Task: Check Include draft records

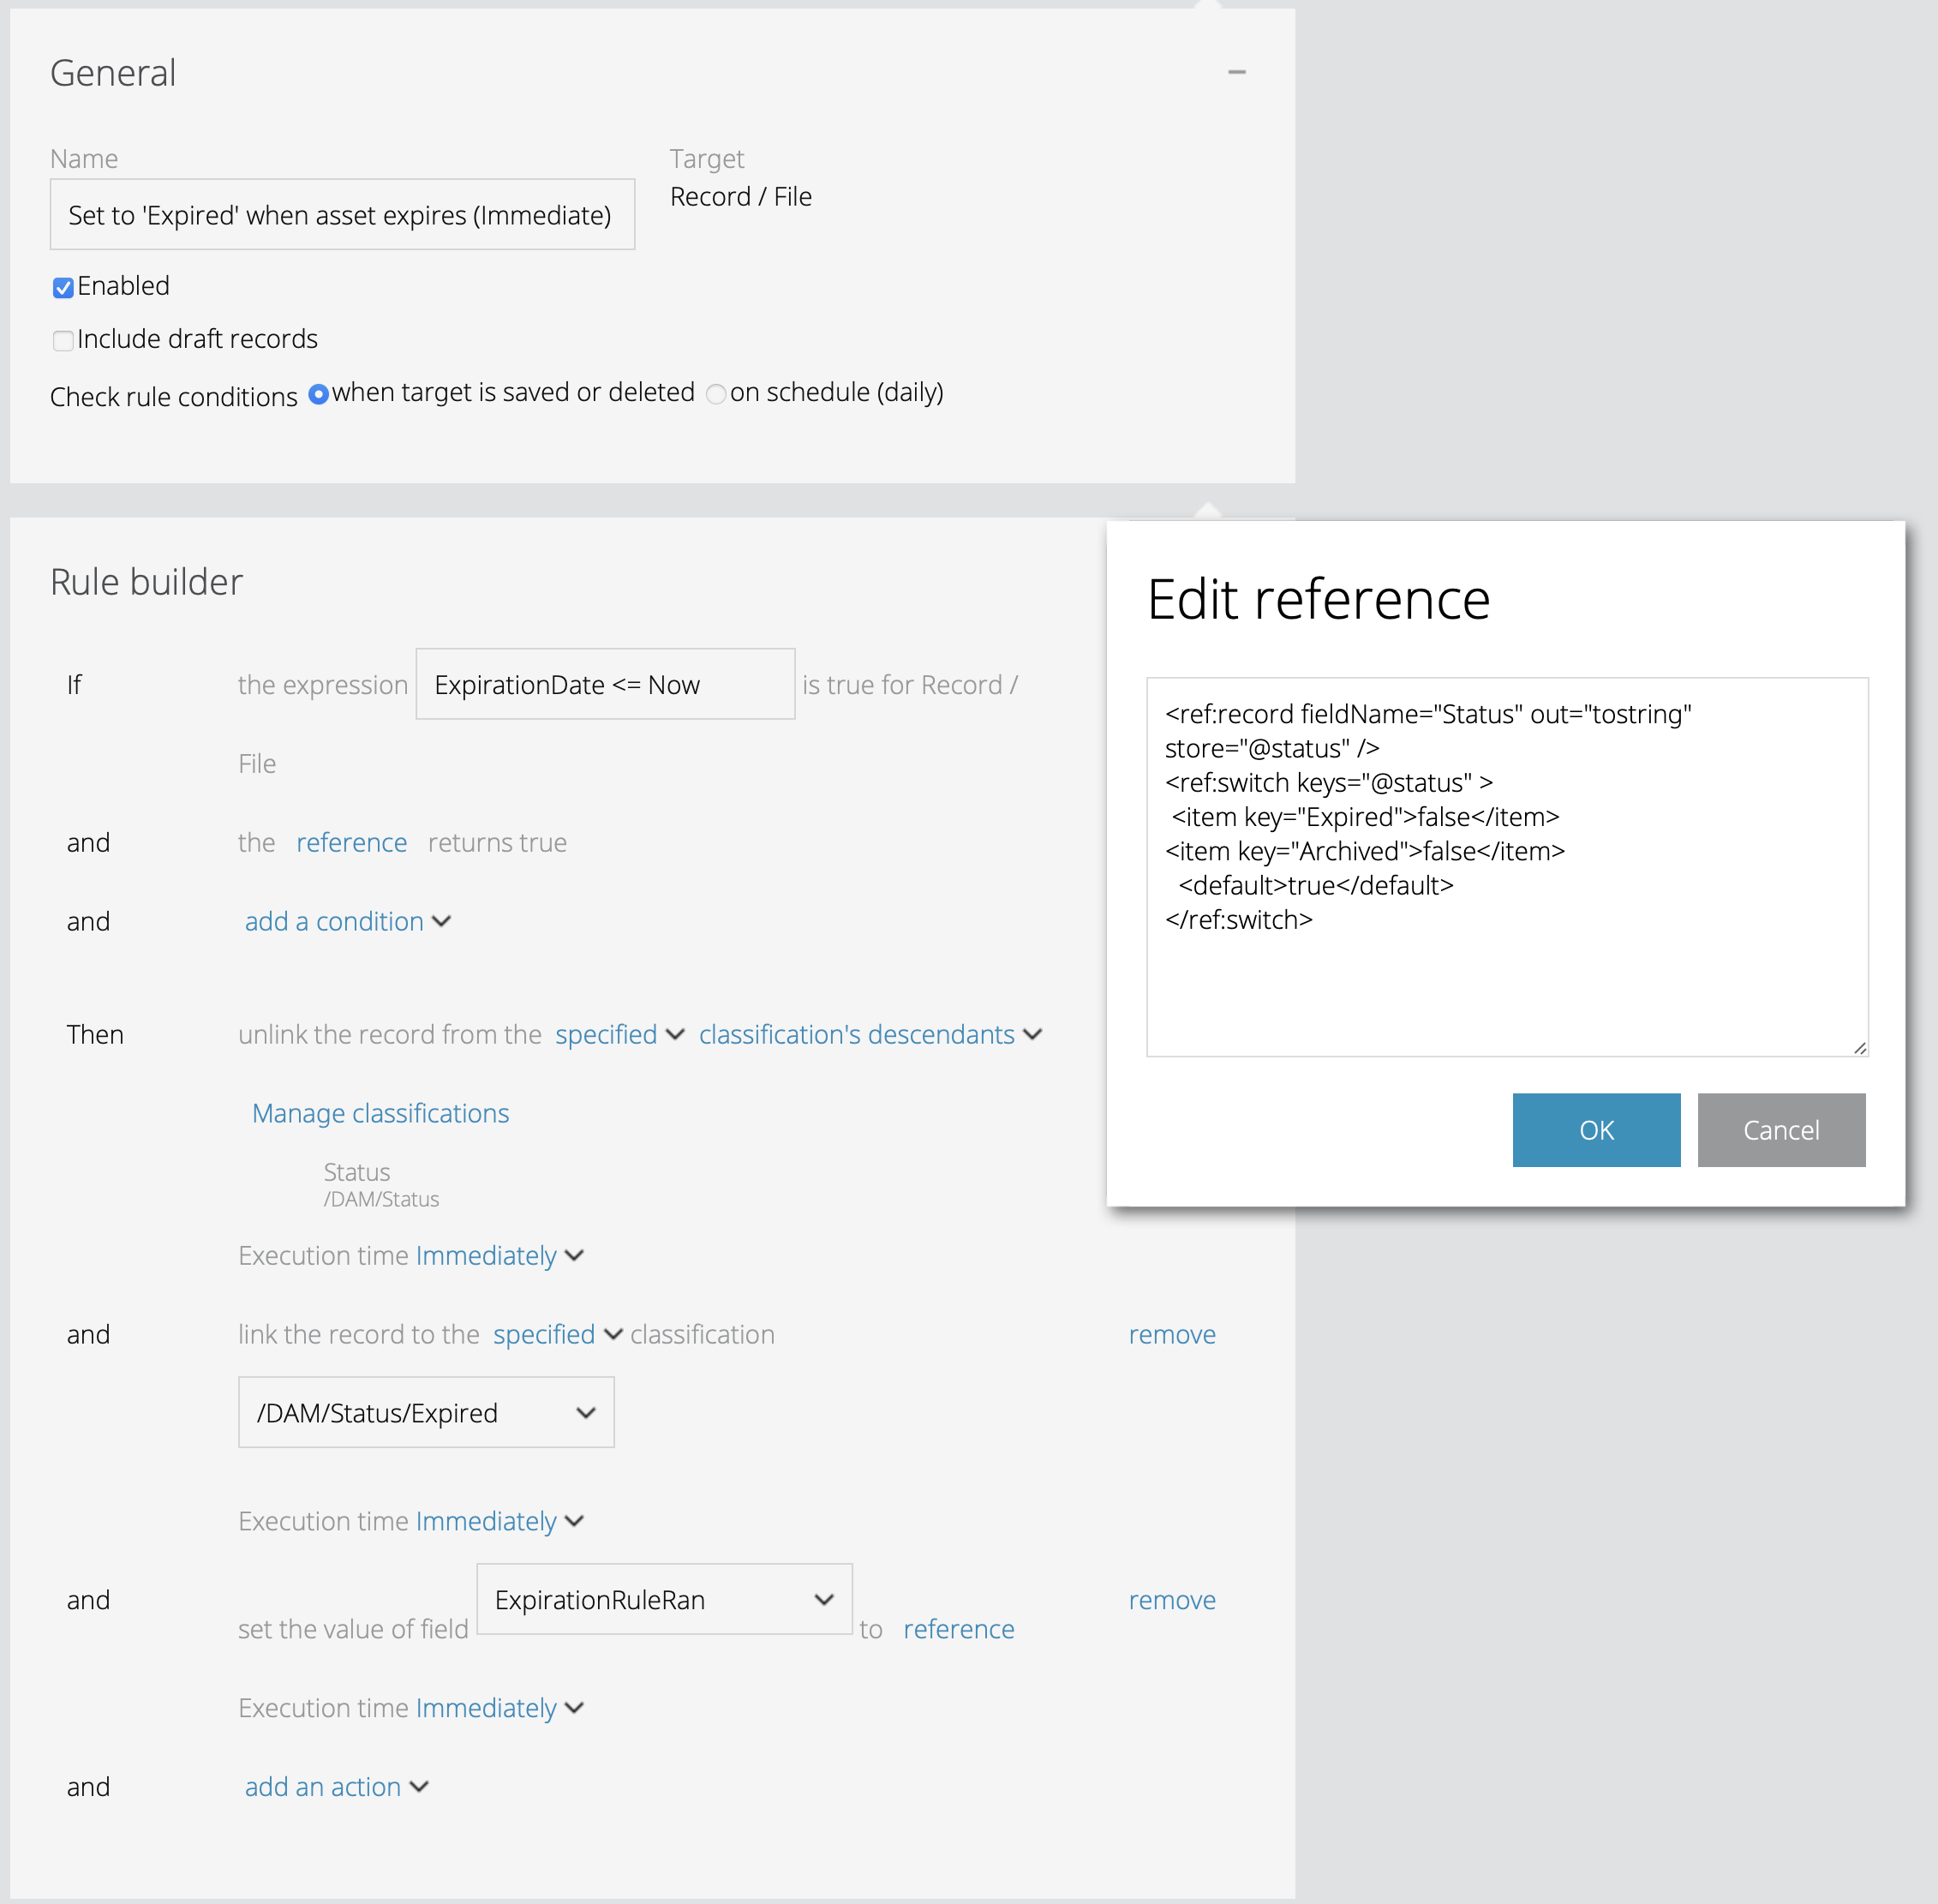Action: pyautogui.click(x=63, y=341)
